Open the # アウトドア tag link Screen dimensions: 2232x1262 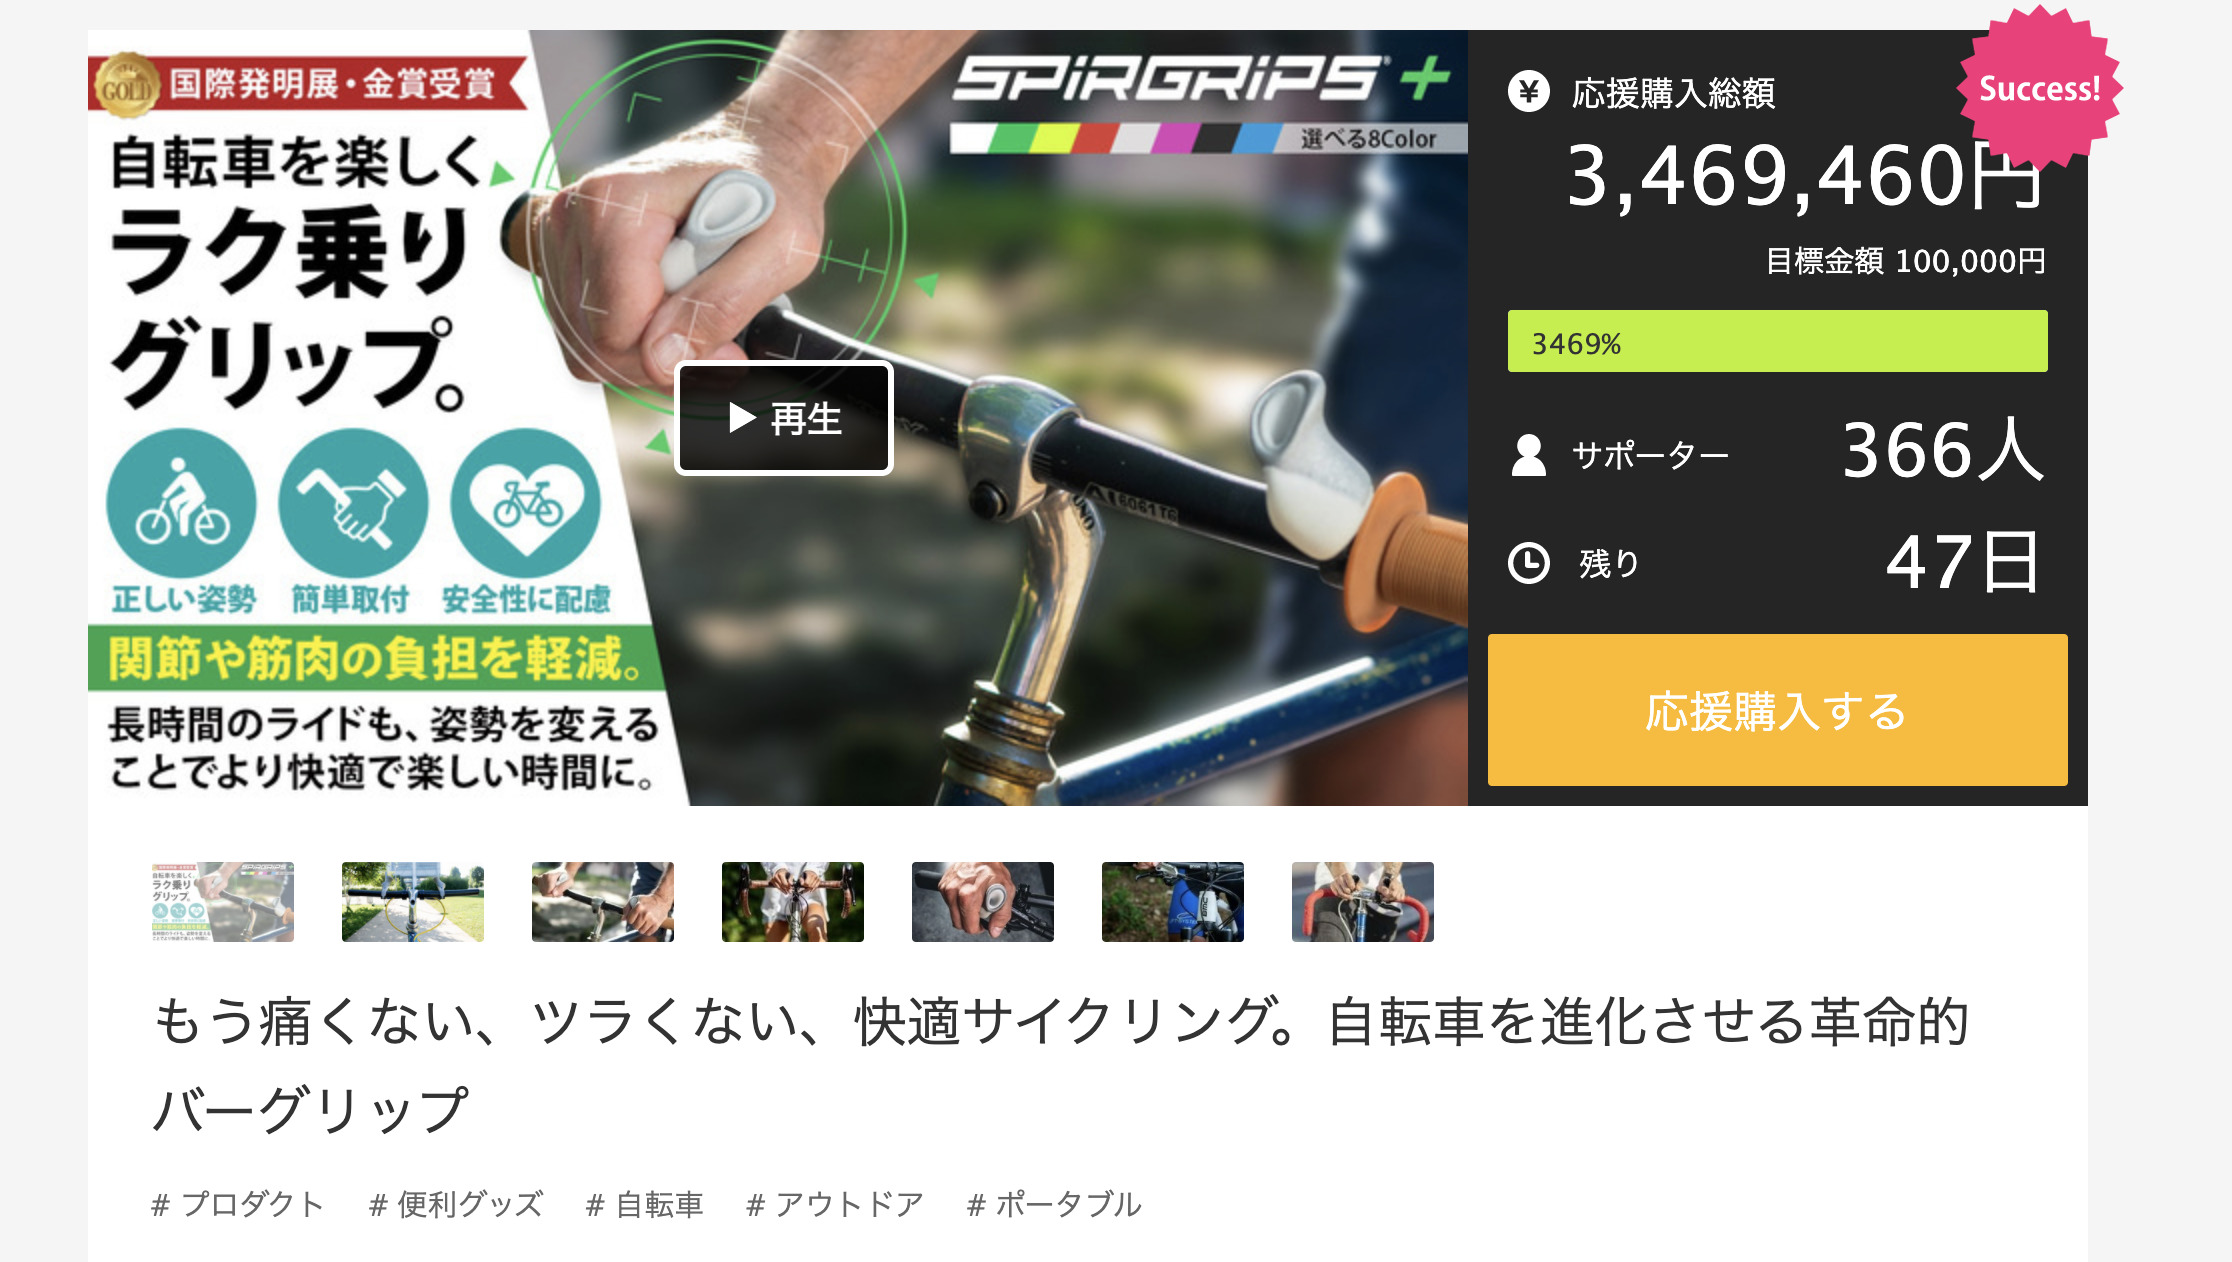click(835, 1204)
